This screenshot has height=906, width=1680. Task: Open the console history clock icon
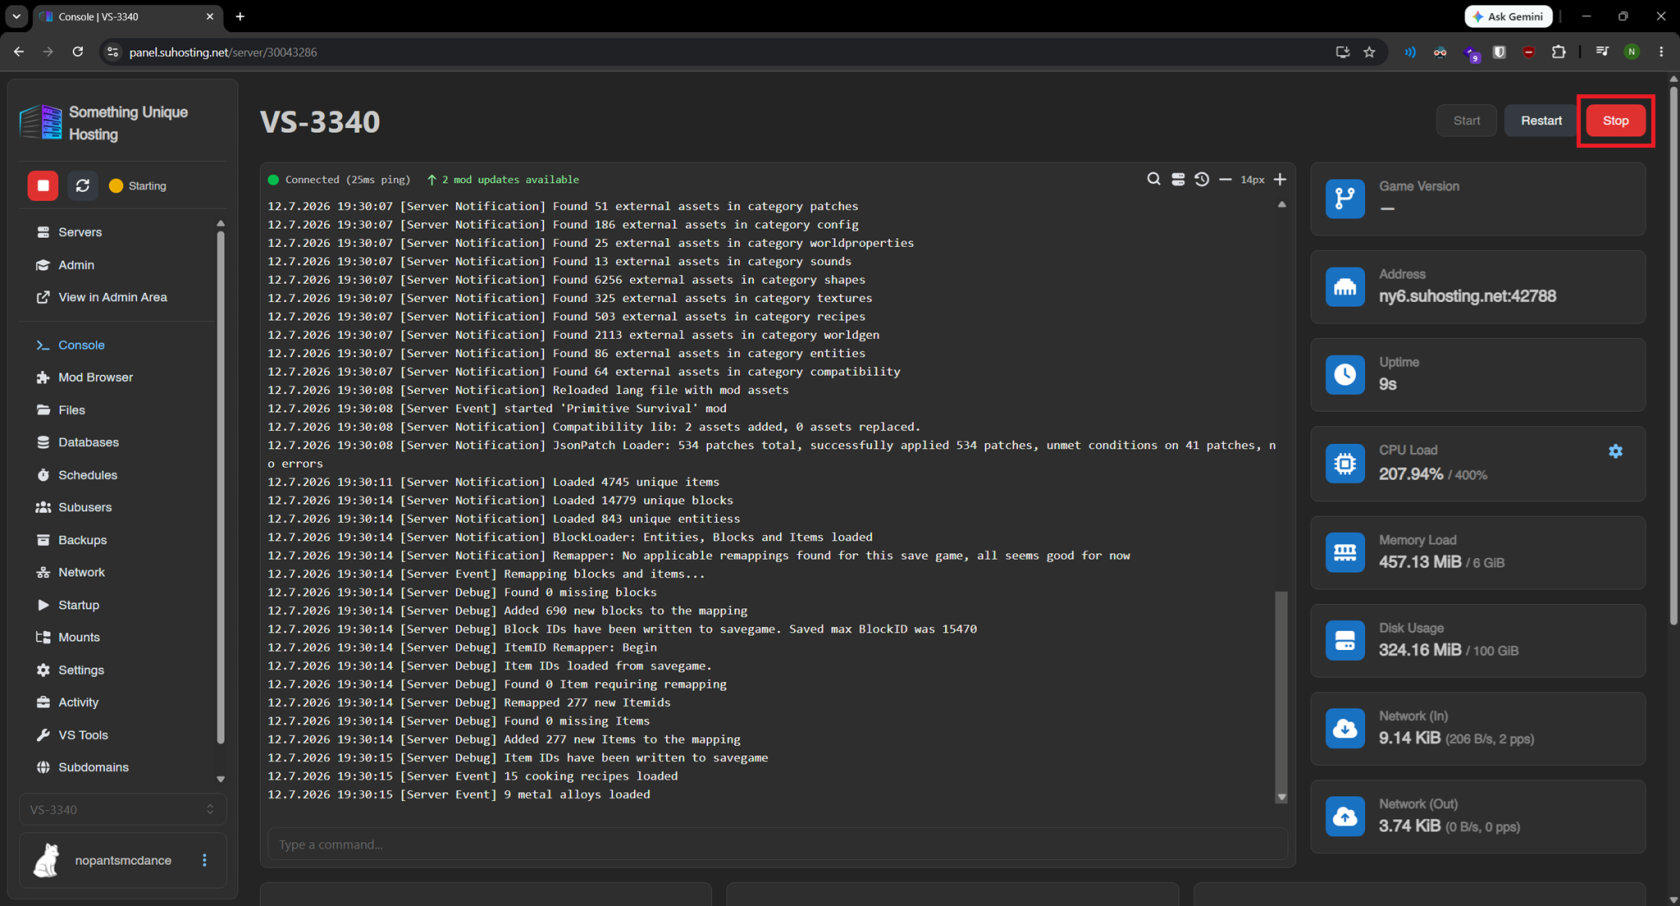click(1202, 179)
